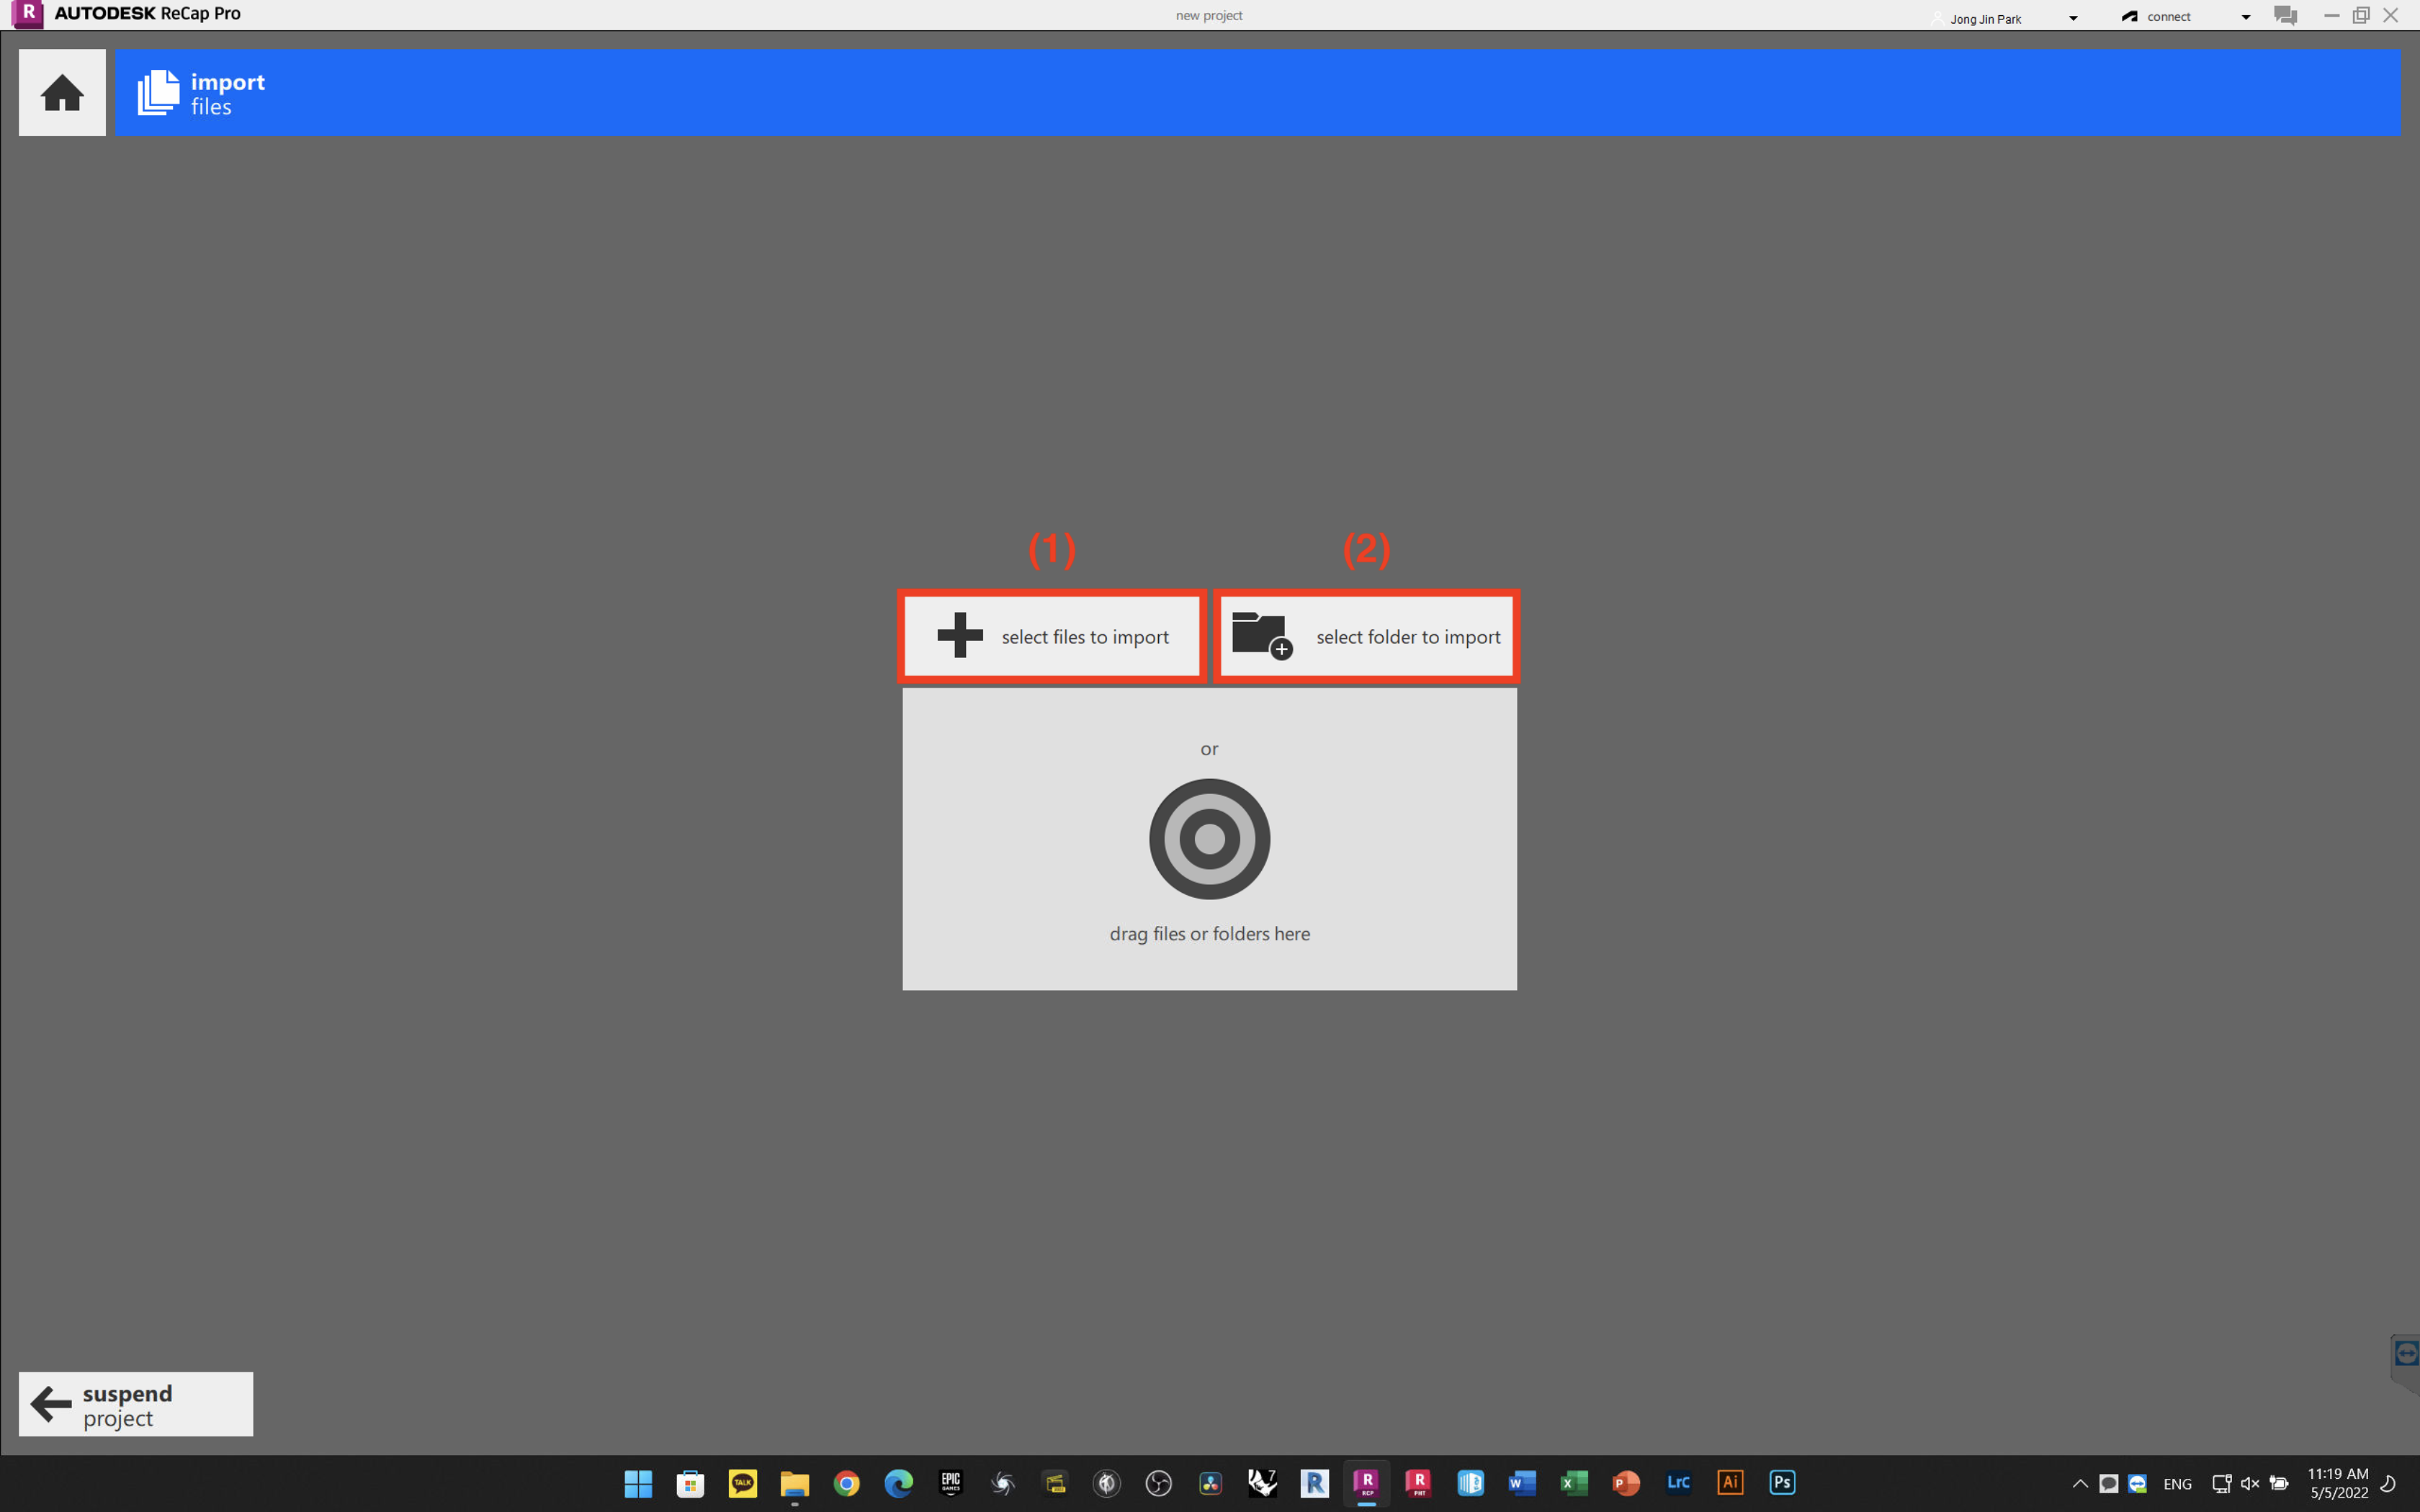Click the drag target bullseye icon
This screenshot has height=1512, width=2420.
[x=1209, y=839]
